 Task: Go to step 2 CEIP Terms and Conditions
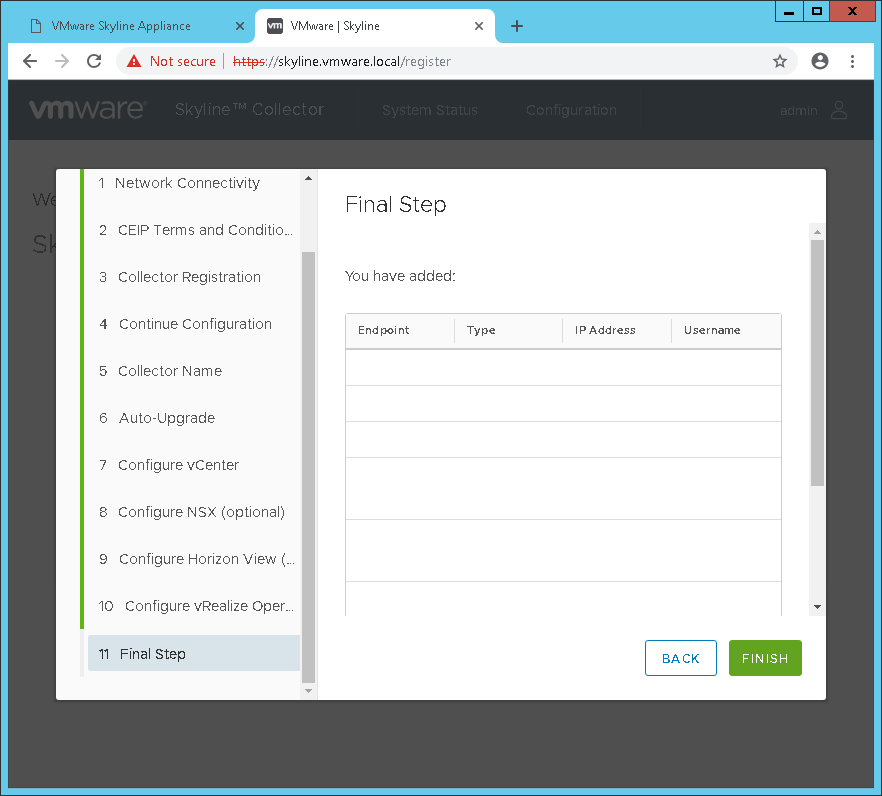(x=194, y=230)
